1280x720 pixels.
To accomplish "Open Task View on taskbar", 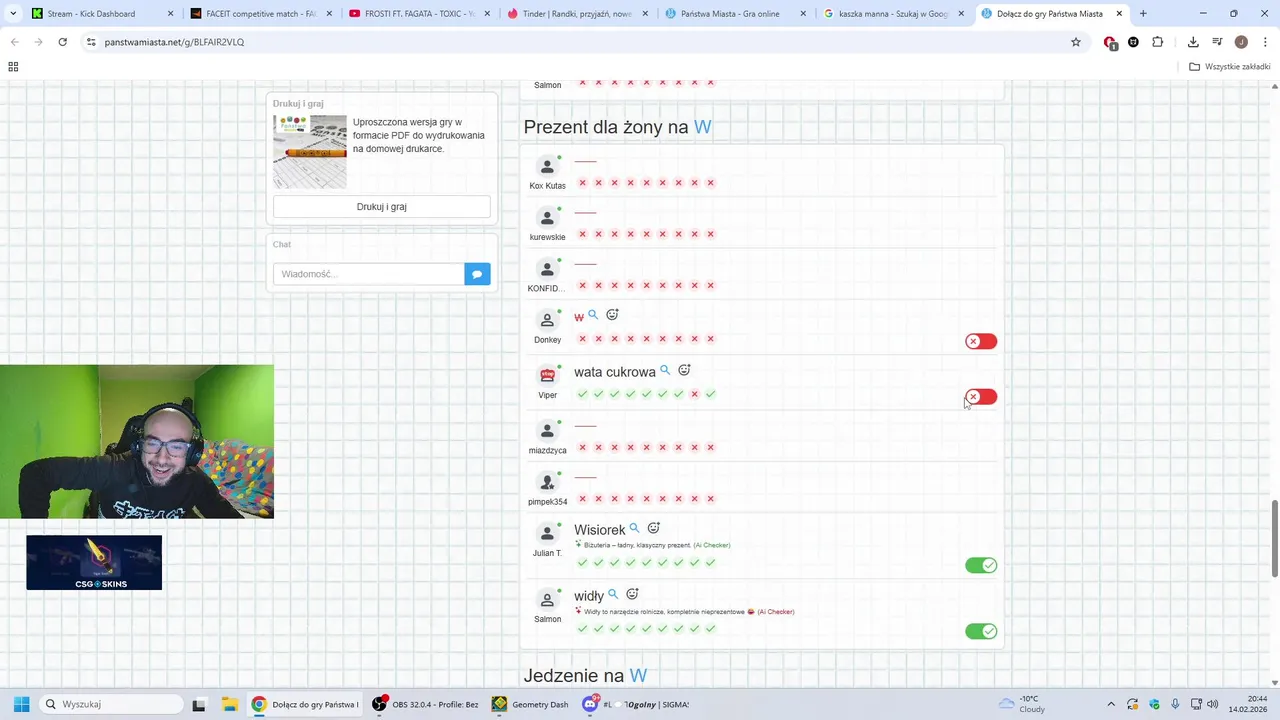I will [199, 704].
